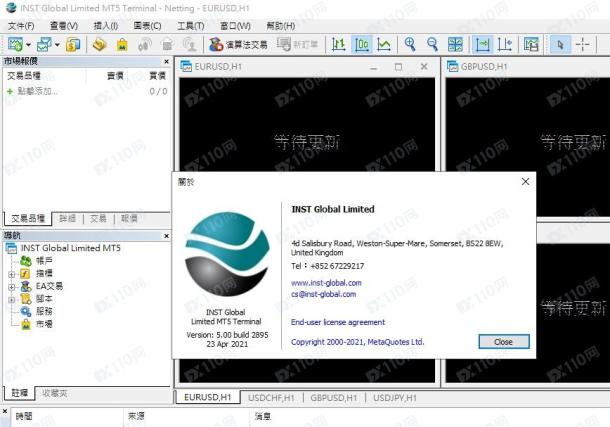The height and width of the screenshot is (427, 610).
Task: Select the 報價 tab in Market Watch
Action: pos(129,219)
